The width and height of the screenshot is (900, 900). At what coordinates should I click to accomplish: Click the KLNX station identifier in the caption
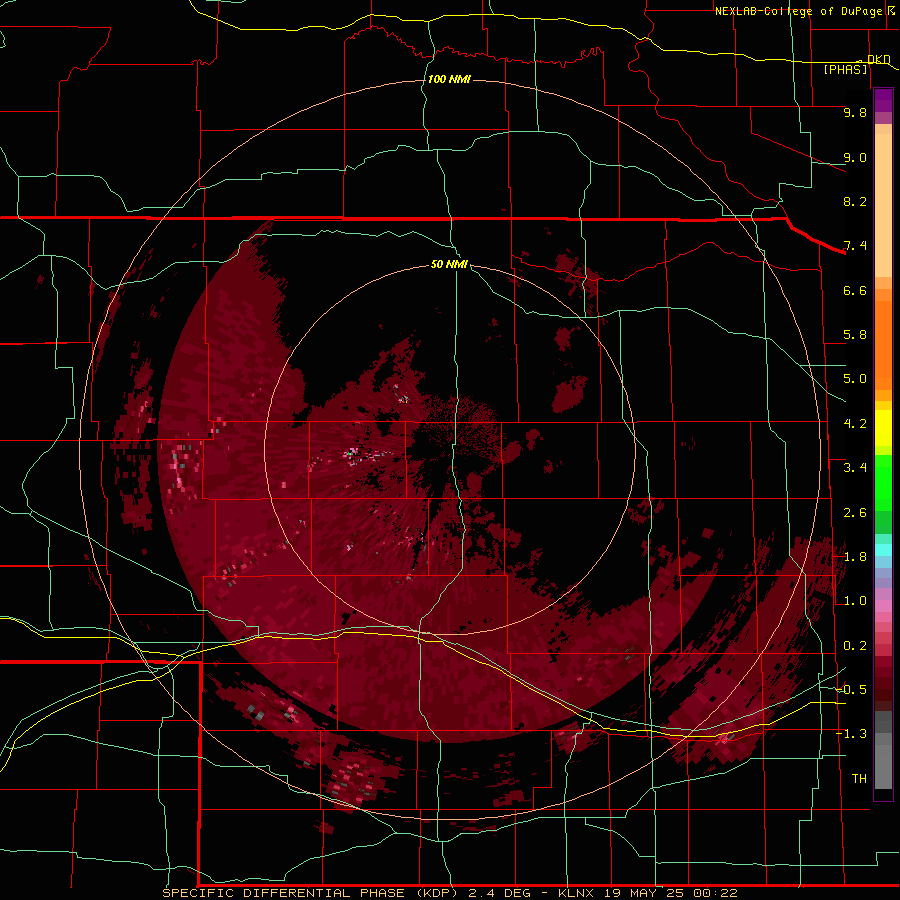[x=578, y=893]
